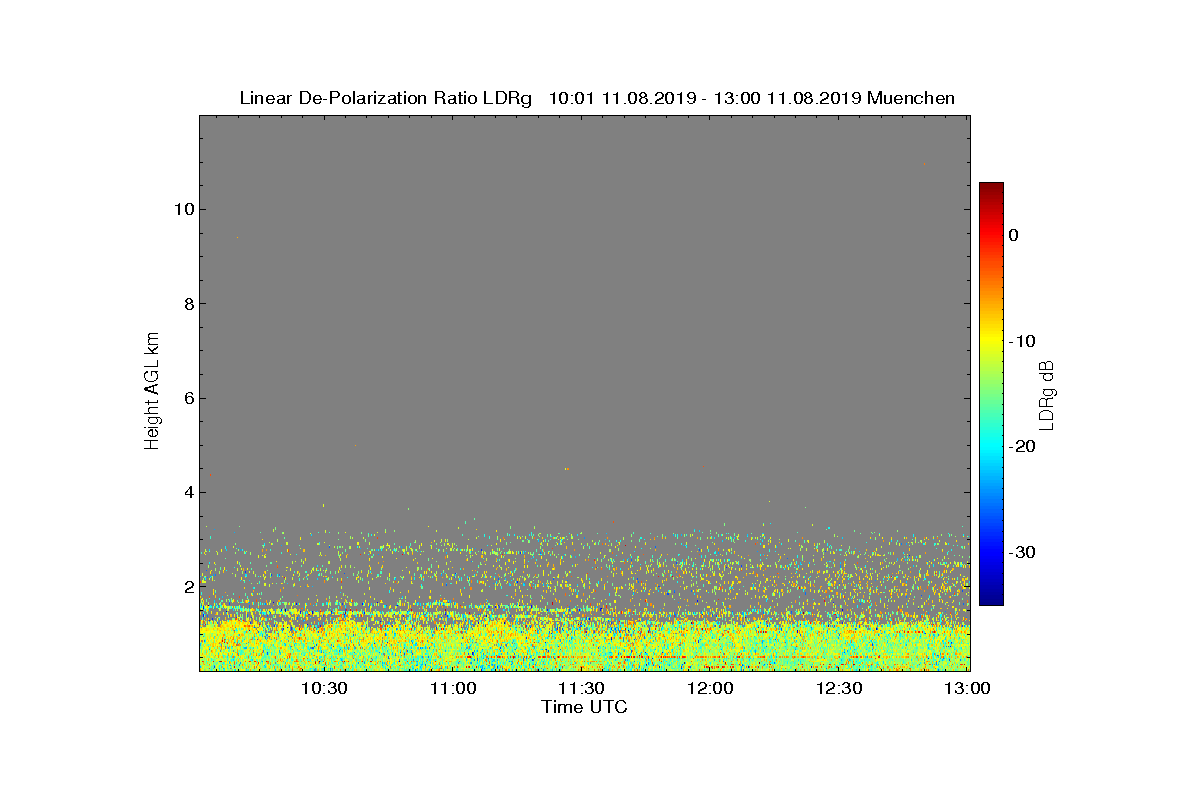1200x800 pixels.
Task: Click the height tick label '10'
Action: [x=182, y=209]
